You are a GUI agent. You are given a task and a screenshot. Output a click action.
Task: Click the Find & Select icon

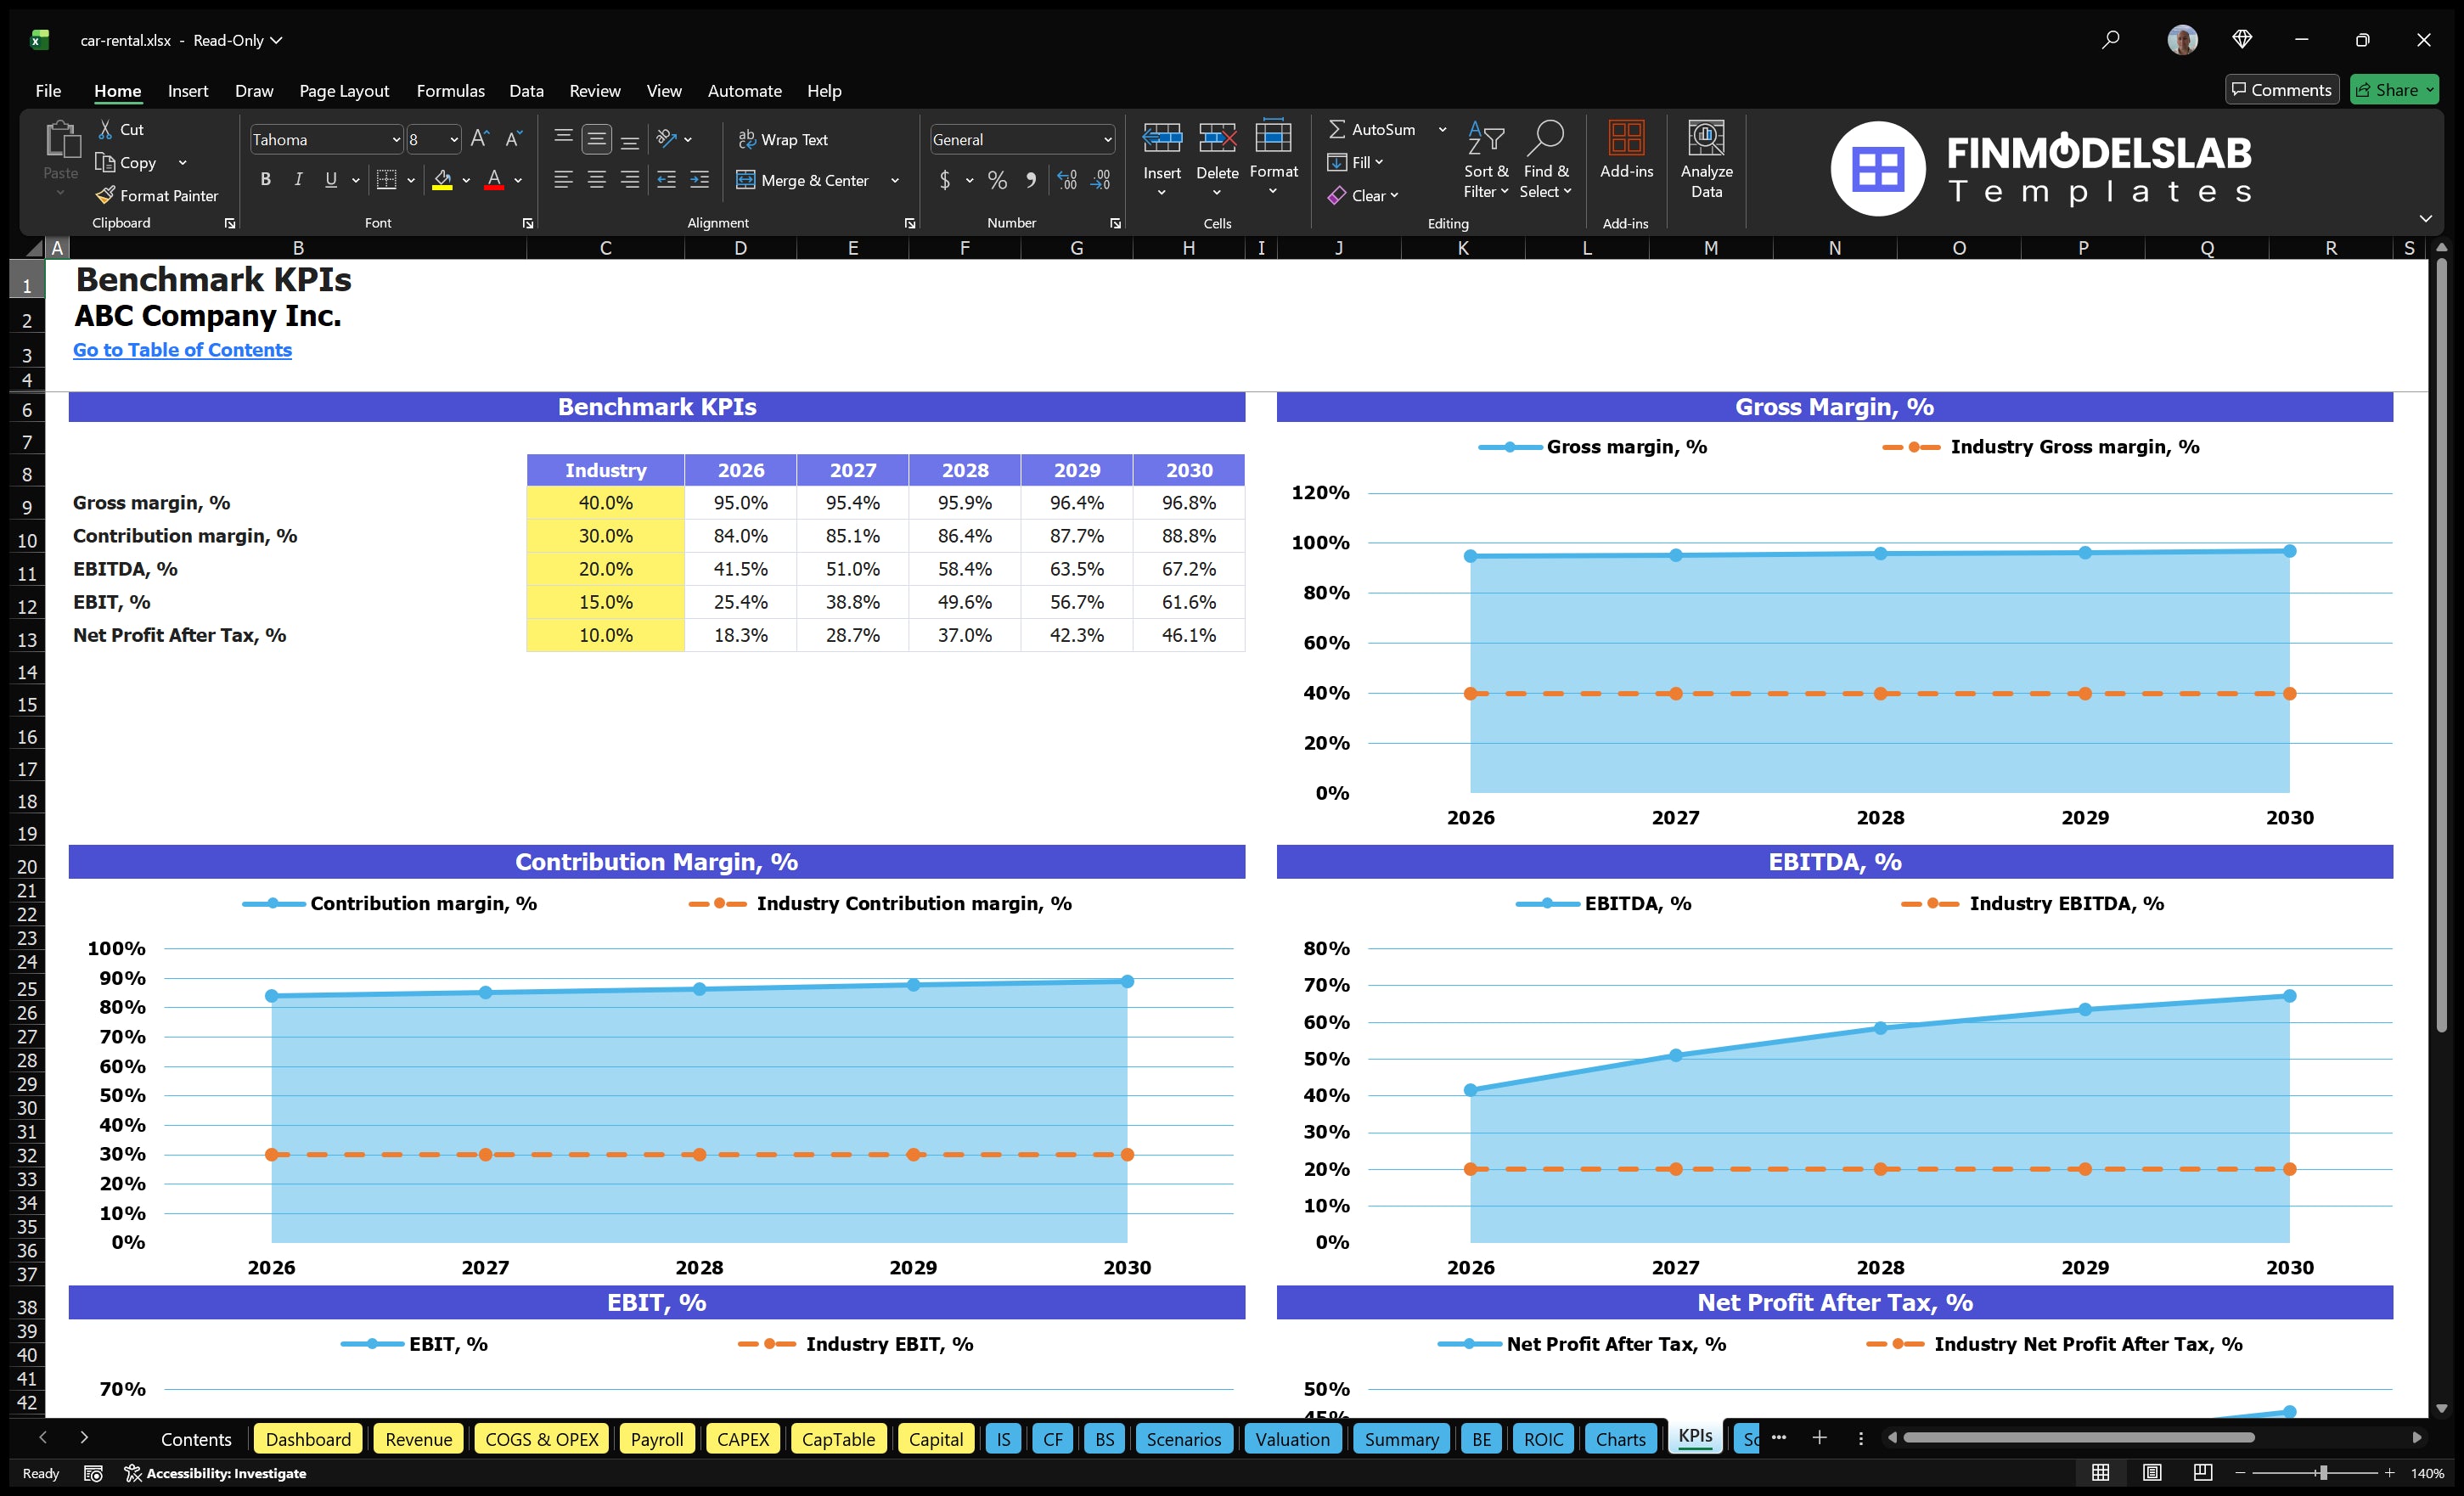tap(1545, 160)
